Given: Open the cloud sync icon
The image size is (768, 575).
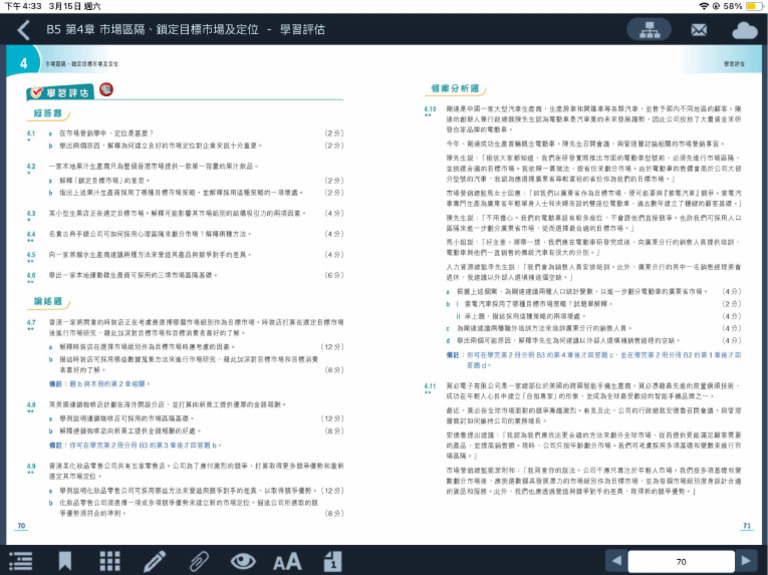Looking at the screenshot, I should (744, 30).
